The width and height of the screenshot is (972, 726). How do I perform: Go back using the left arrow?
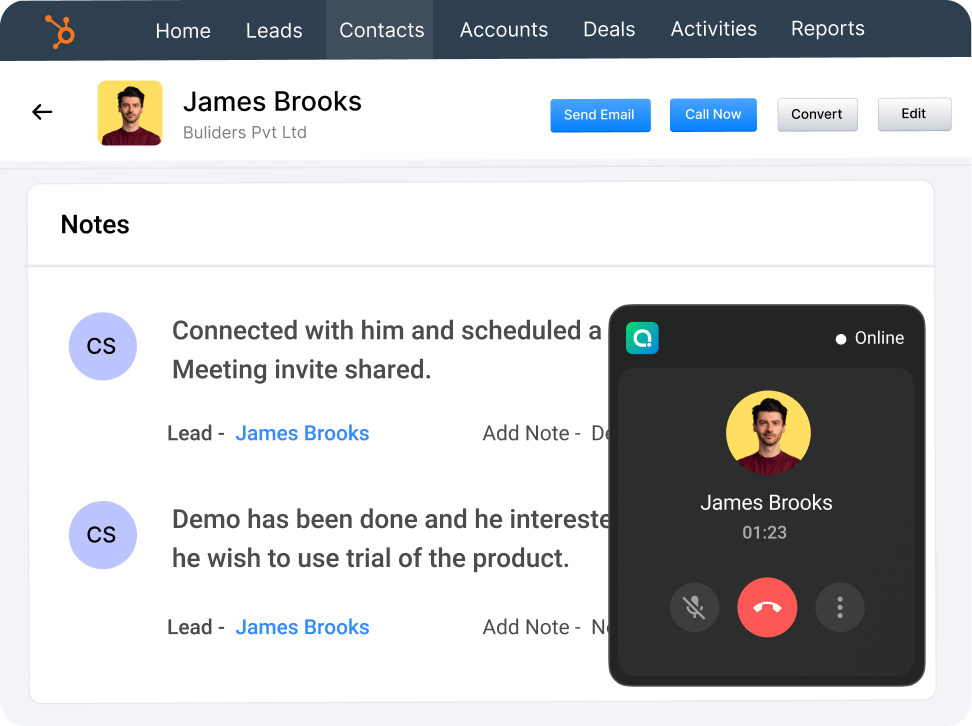(42, 112)
